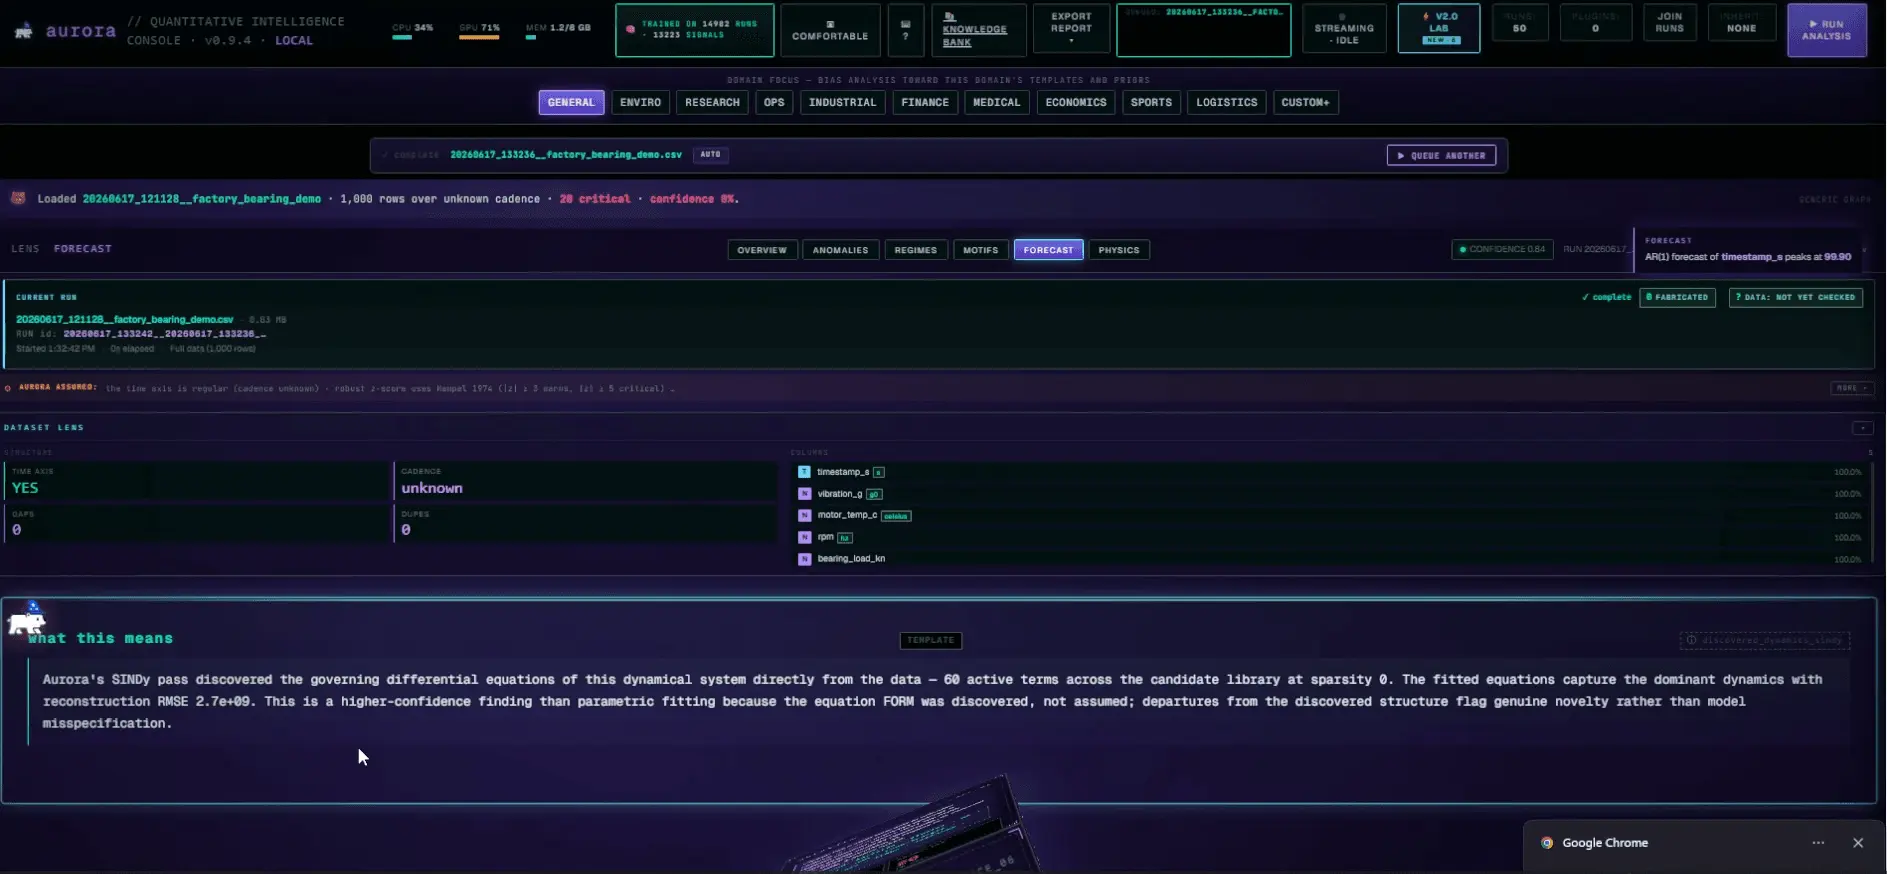Dismiss the Google Chrome notification
This screenshot has height=874, width=1887.
click(1858, 843)
